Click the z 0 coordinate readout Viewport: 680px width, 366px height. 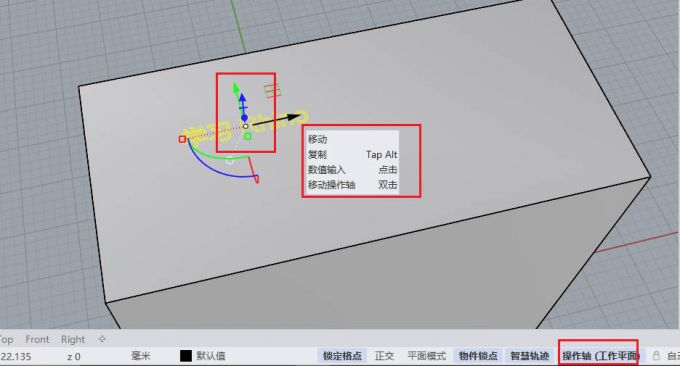point(74,356)
